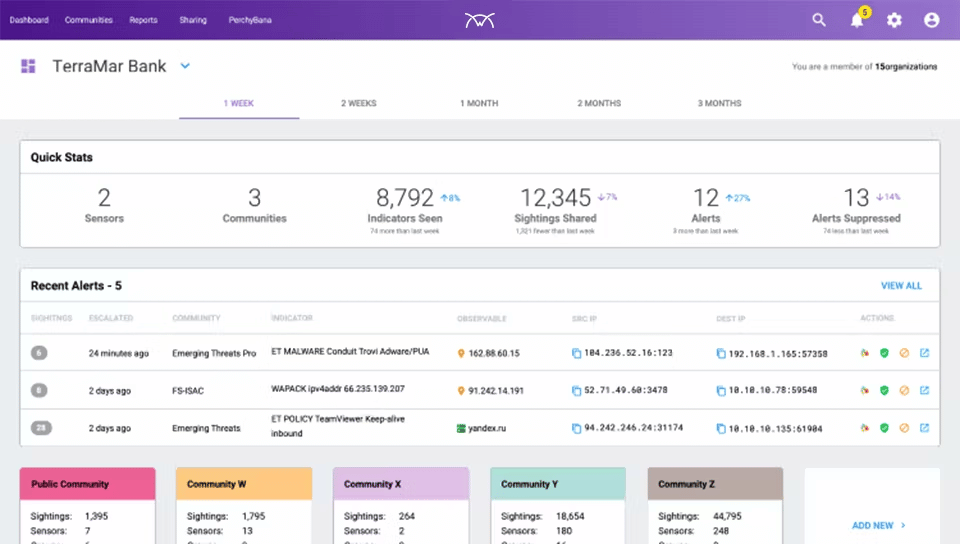Viewport: 960px width, 544px height.
Task: Open the settings gear icon
Action: pos(894,20)
